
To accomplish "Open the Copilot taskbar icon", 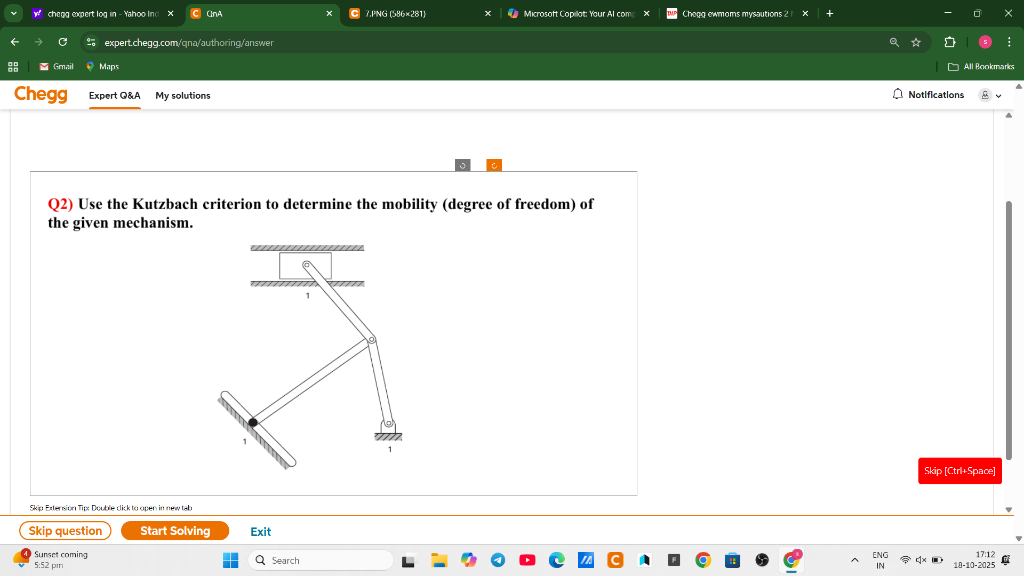I will pos(468,560).
